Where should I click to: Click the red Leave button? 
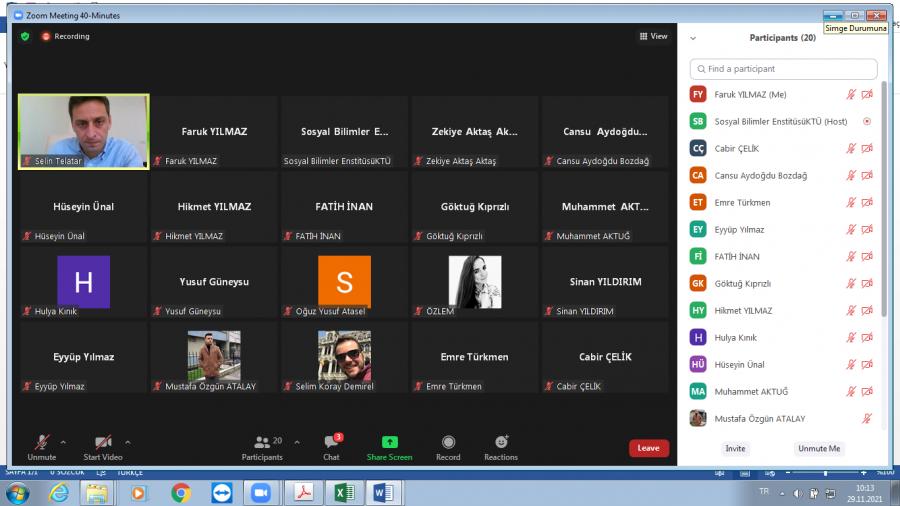pos(648,448)
